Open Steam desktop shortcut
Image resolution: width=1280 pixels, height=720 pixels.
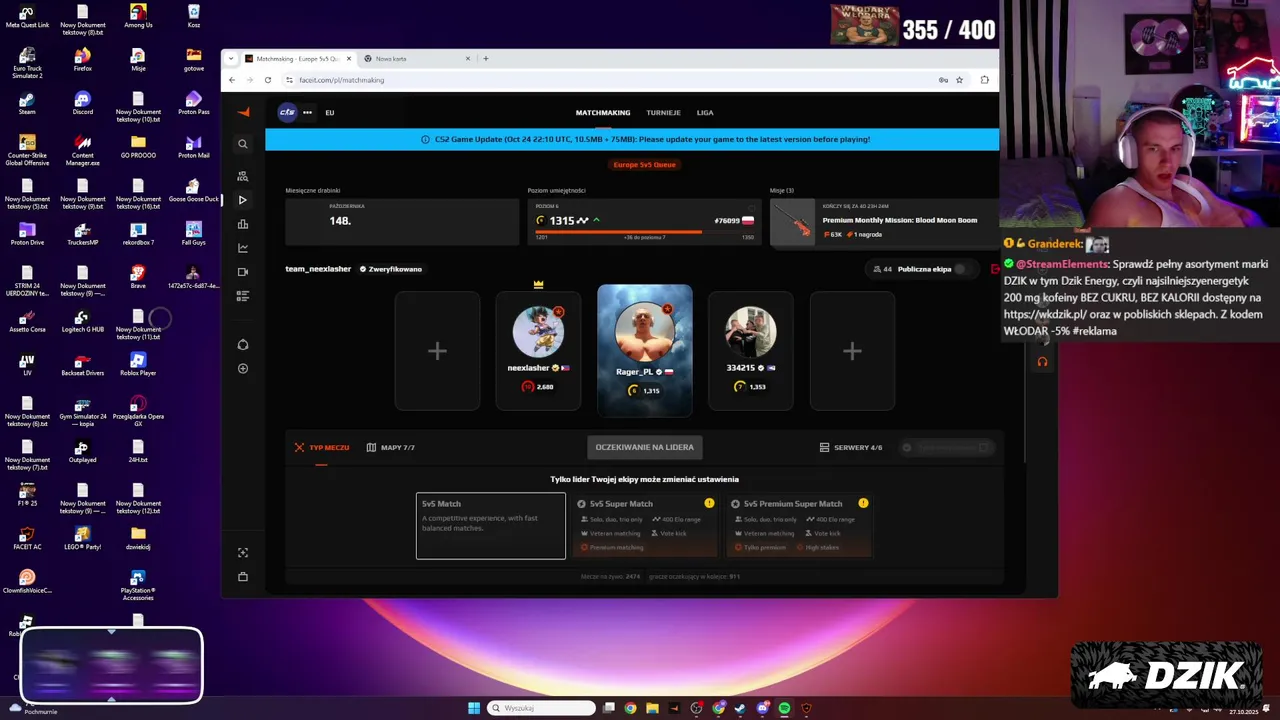[27, 103]
